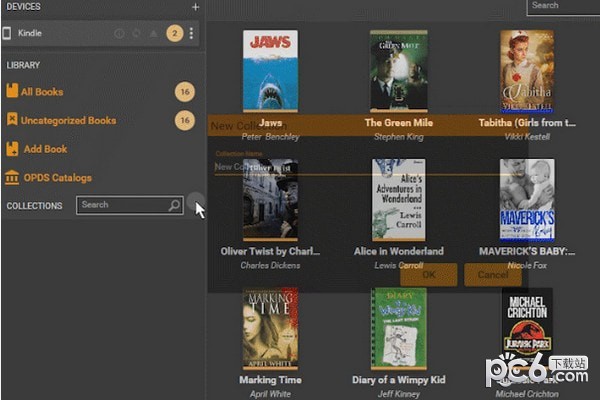
Task: Select the Kindle device label
Action: tap(30, 33)
